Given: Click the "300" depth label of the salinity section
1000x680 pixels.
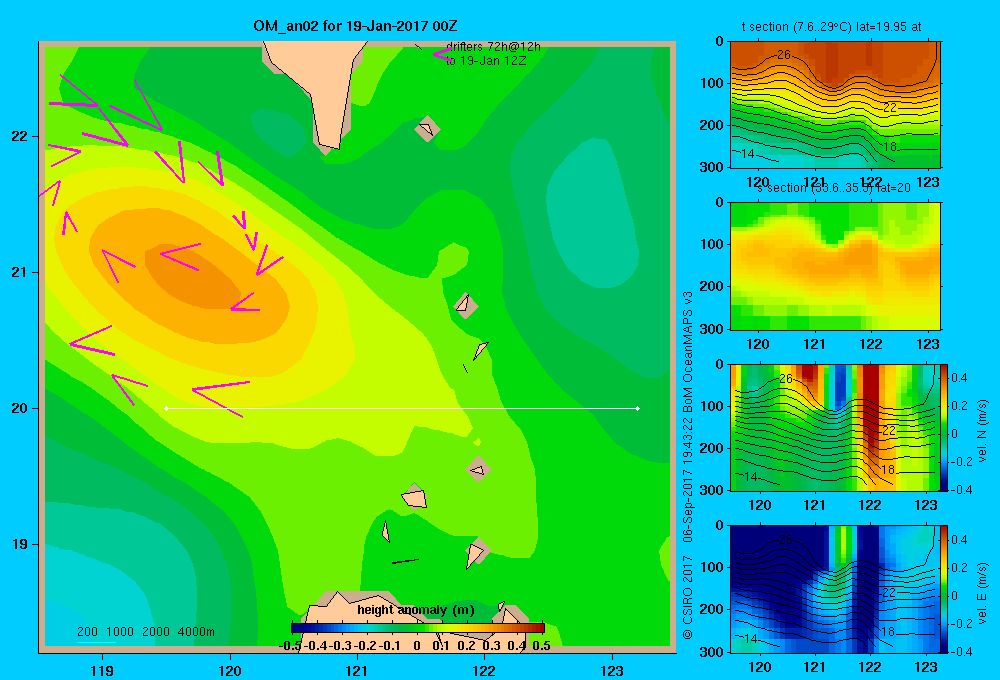Looking at the screenshot, I should coord(711,329).
